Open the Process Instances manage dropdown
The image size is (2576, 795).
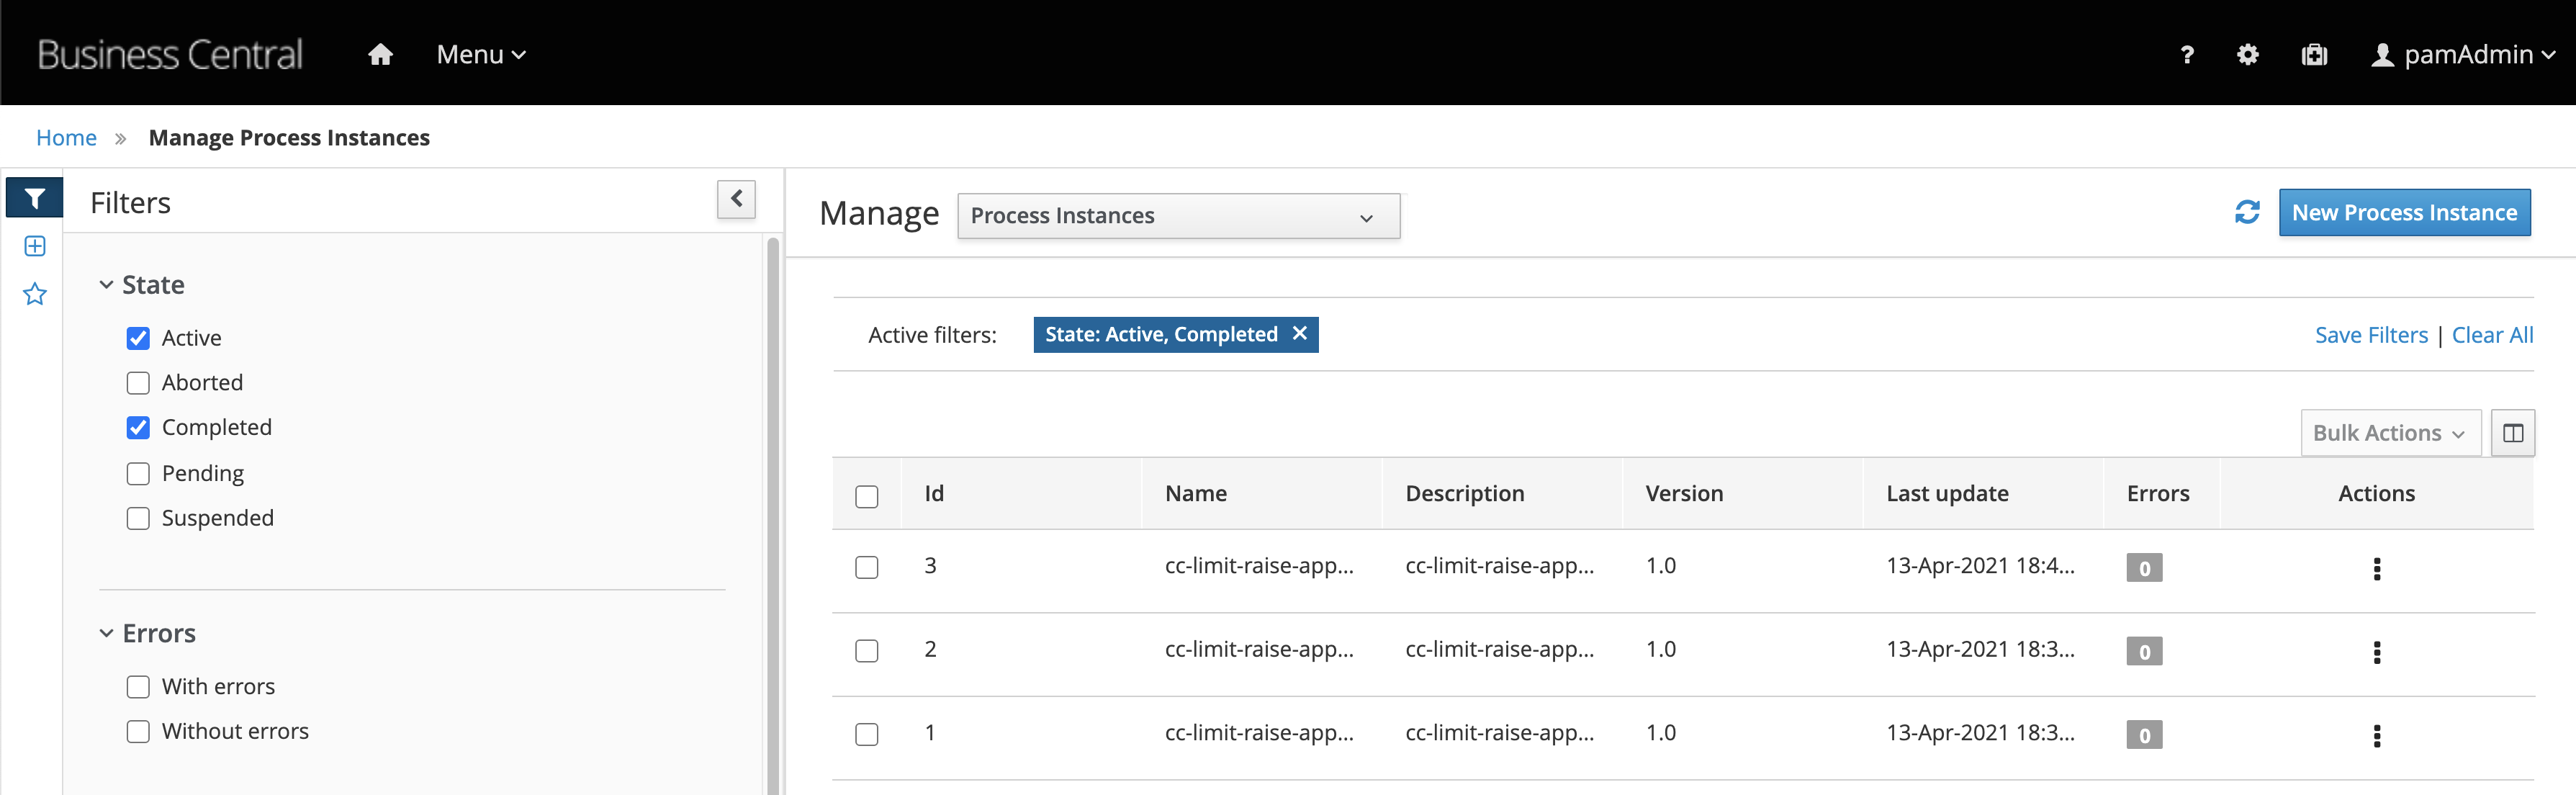tap(1178, 216)
